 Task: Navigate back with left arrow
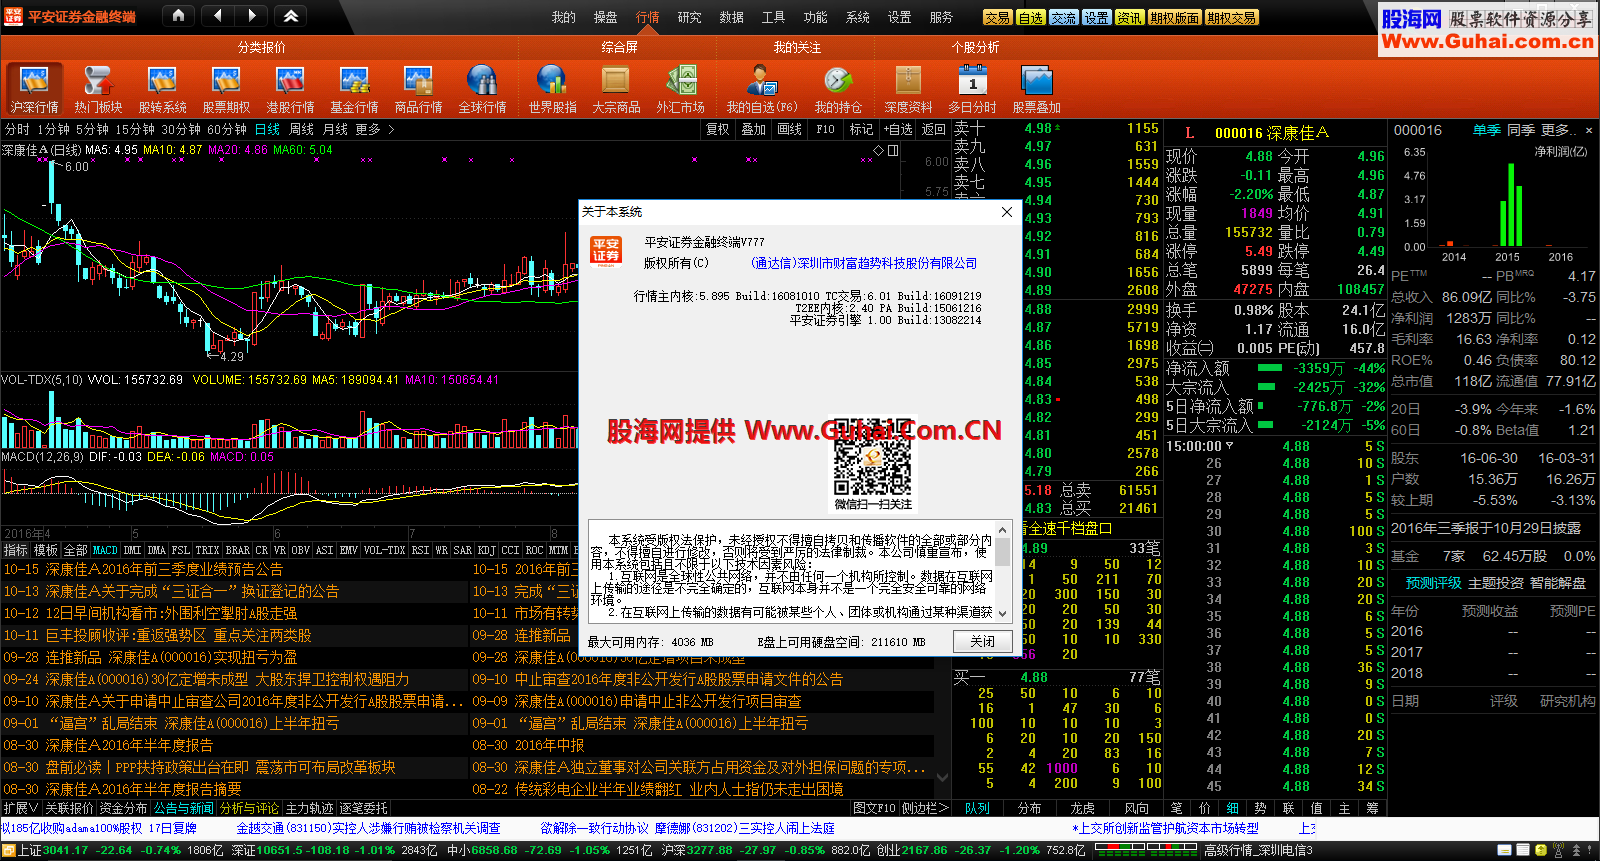219,15
